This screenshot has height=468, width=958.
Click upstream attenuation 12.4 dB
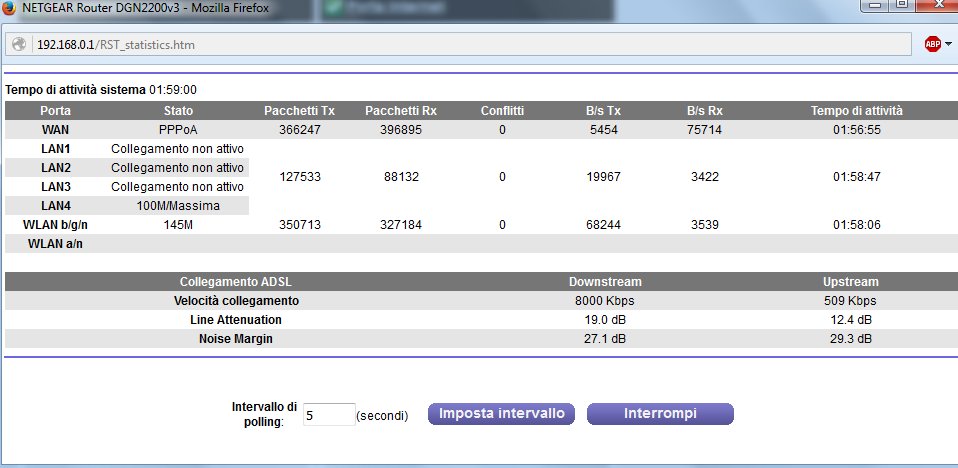click(x=850, y=320)
